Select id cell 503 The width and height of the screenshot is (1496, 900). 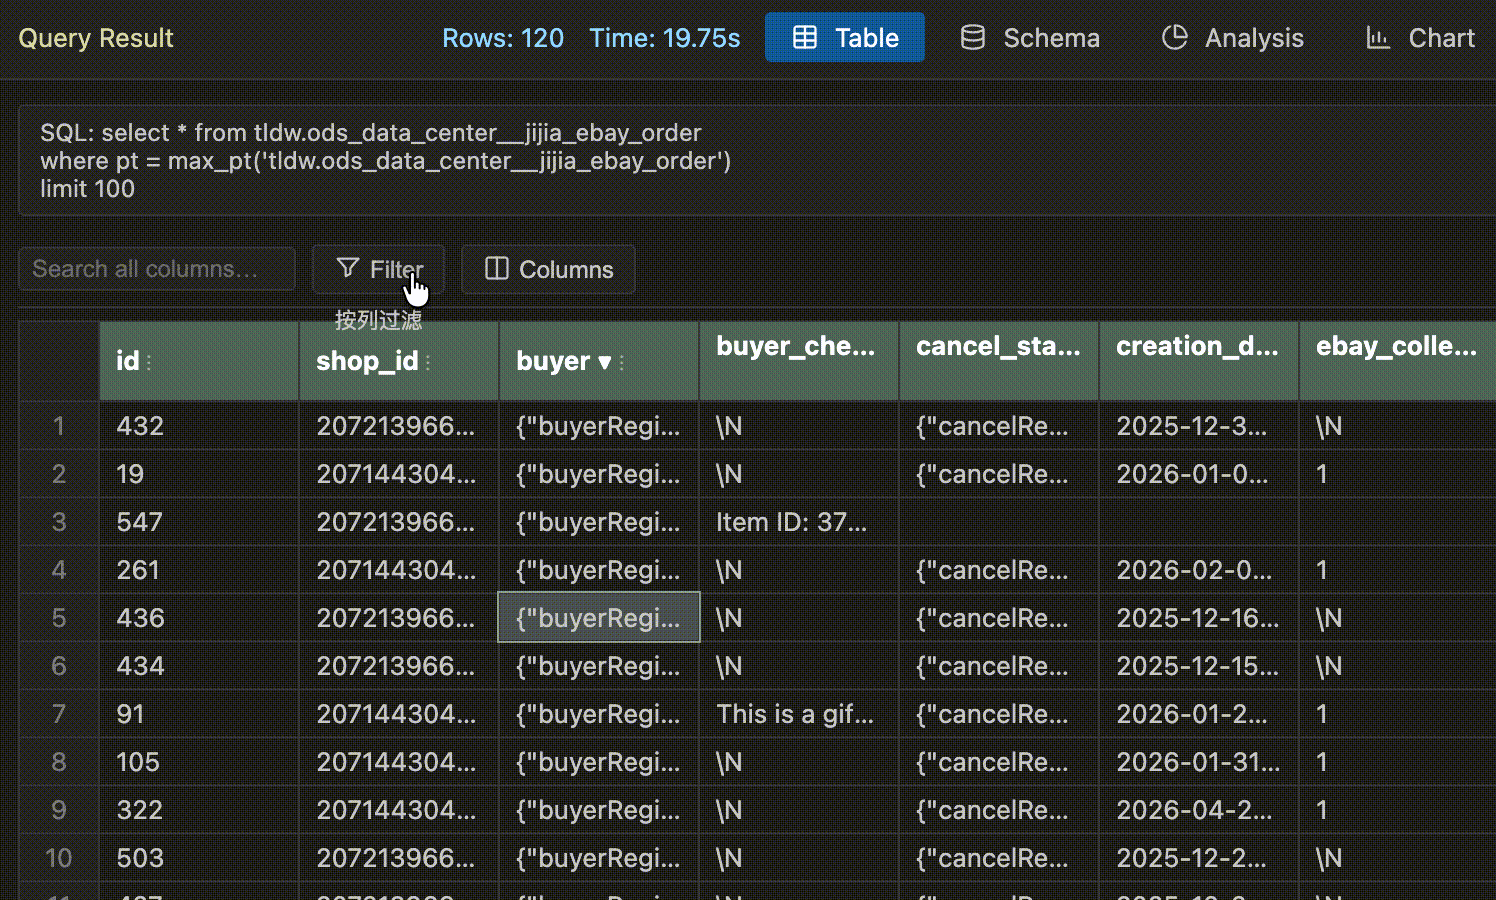tap(199, 858)
